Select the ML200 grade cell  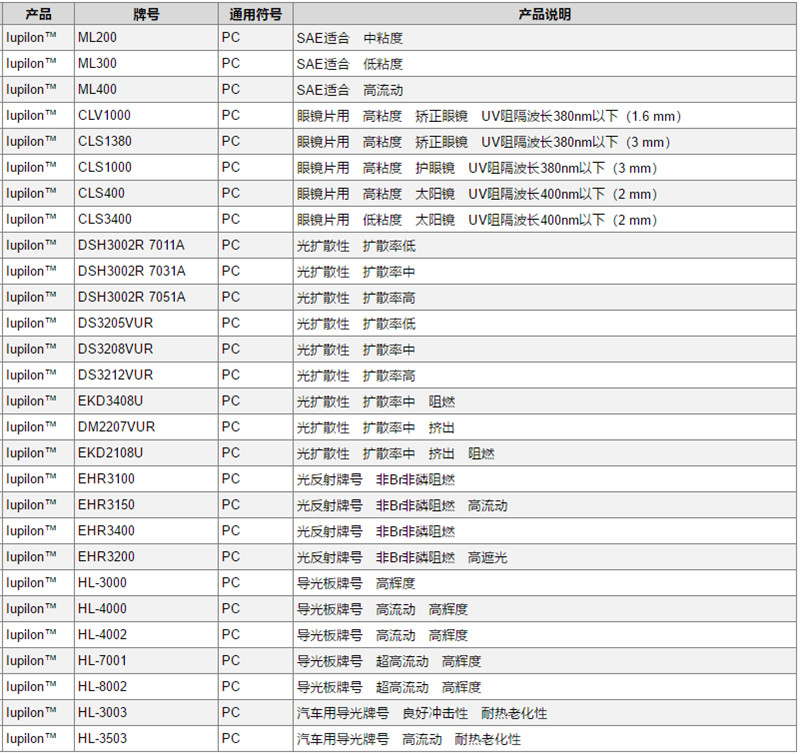pyautogui.click(x=97, y=38)
